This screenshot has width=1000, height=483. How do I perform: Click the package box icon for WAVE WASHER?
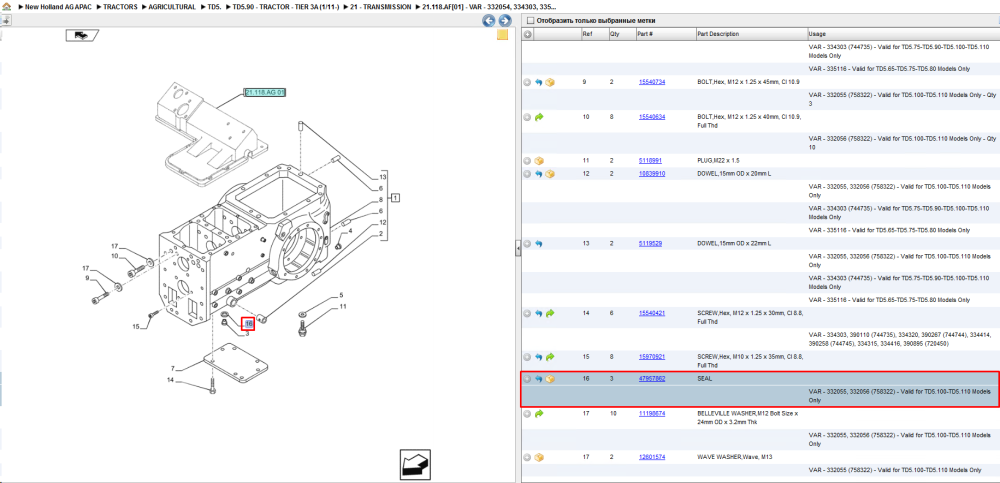[539, 457]
